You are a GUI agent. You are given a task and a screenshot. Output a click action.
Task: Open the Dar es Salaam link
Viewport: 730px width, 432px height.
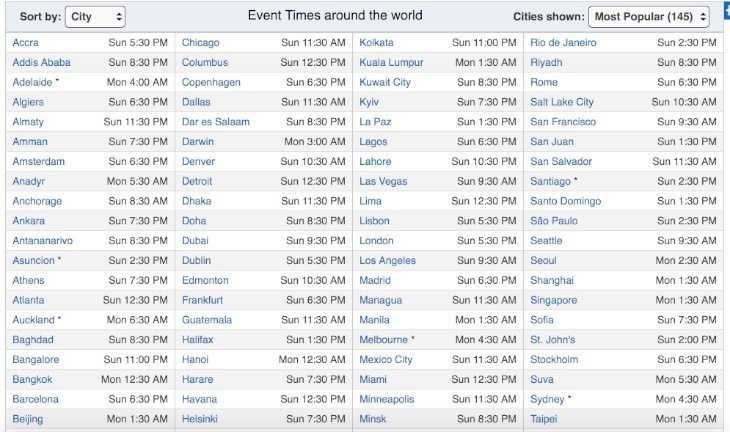coord(216,122)
